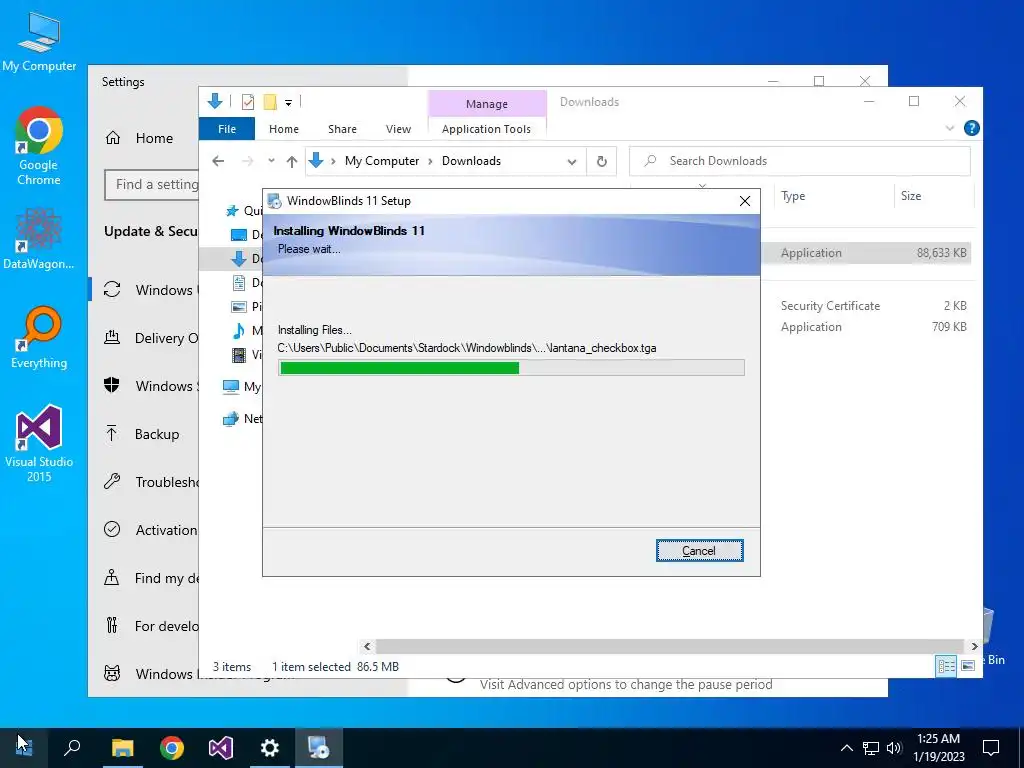Open Home in Settings window
This screenshot has width=1024, height=768.
click(x=139, y=138)
